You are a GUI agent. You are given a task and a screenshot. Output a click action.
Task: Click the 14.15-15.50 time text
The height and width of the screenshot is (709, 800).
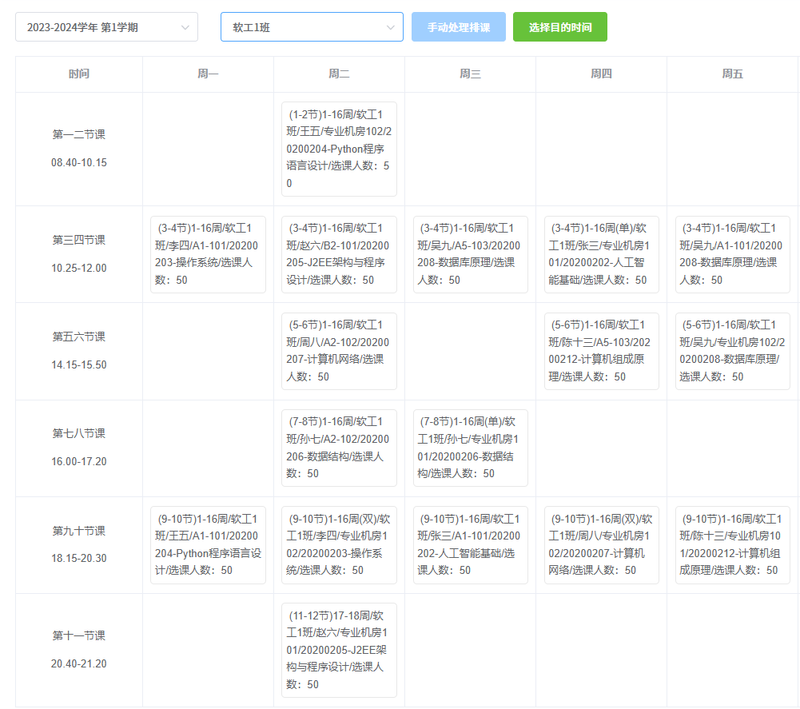coord(79,365)
